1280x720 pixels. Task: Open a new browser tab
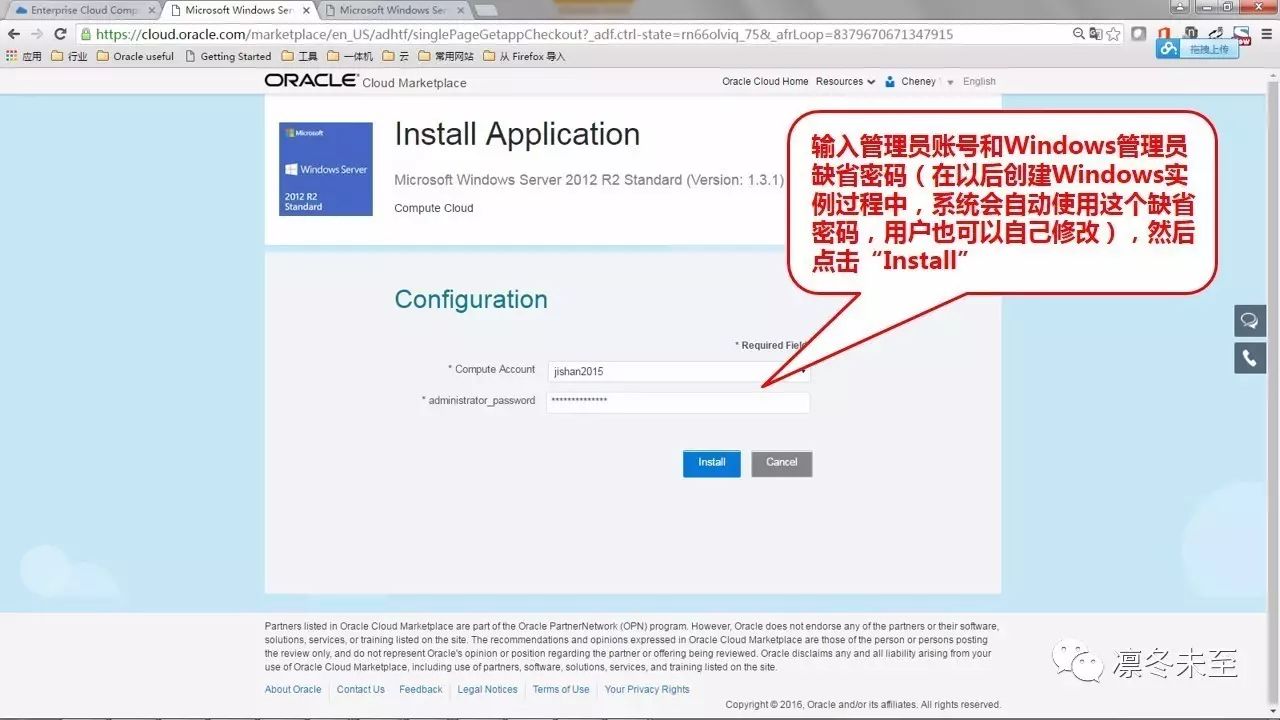(487, 11)
